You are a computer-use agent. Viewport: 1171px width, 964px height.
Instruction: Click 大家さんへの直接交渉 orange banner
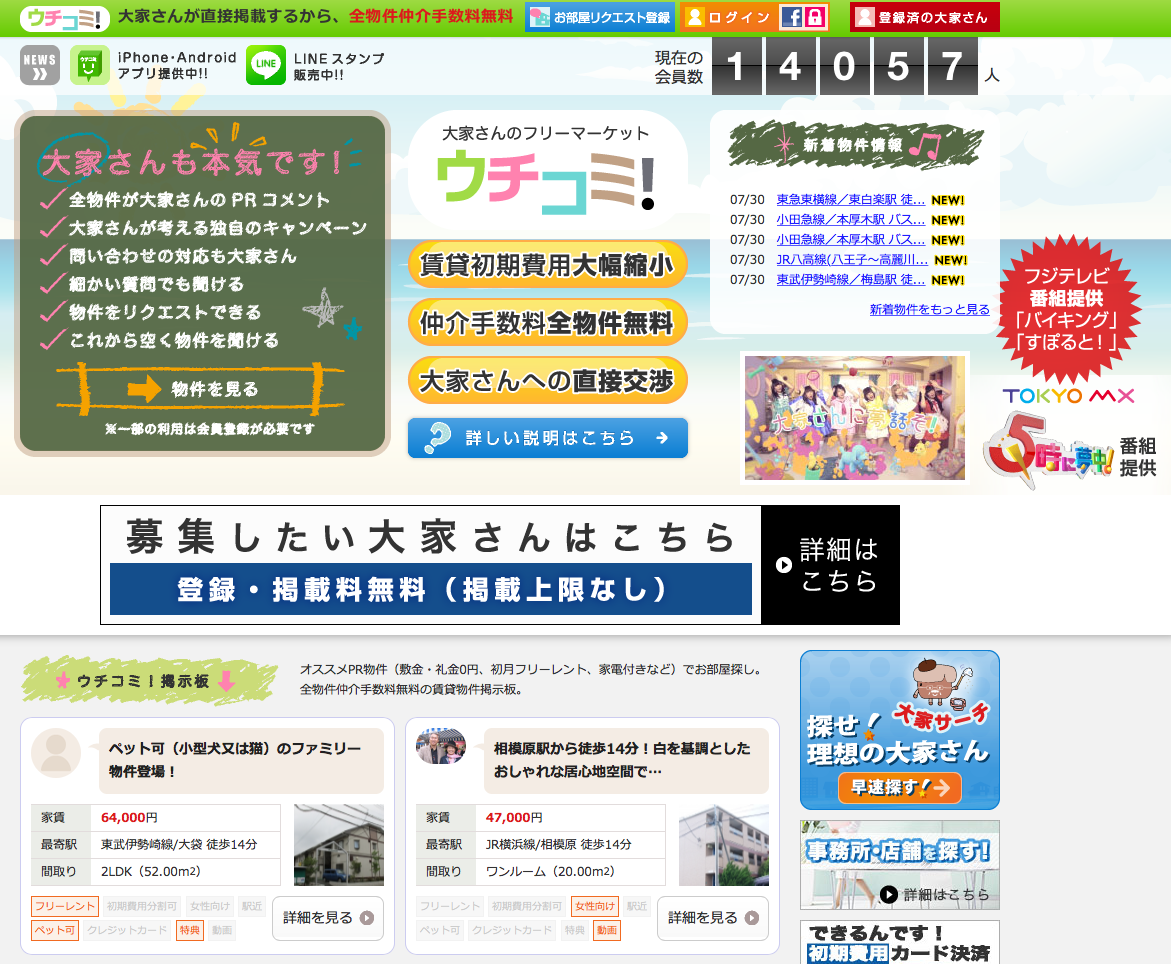point(547,381)
